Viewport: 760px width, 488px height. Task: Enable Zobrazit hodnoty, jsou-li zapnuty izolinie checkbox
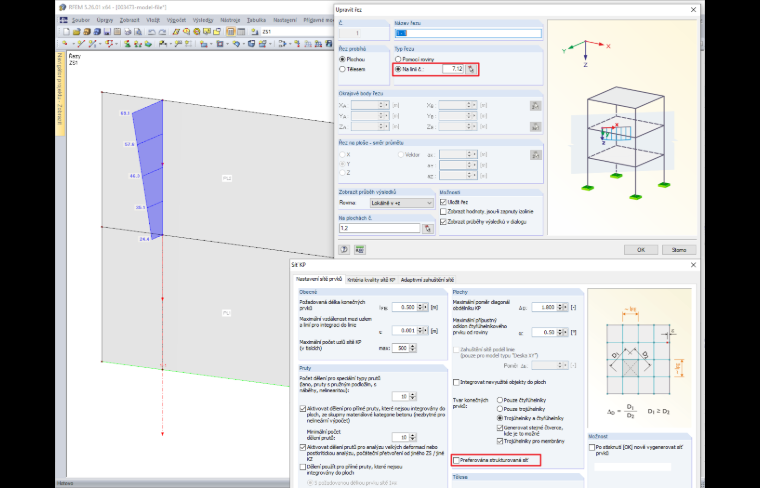(x=443, y=212)
